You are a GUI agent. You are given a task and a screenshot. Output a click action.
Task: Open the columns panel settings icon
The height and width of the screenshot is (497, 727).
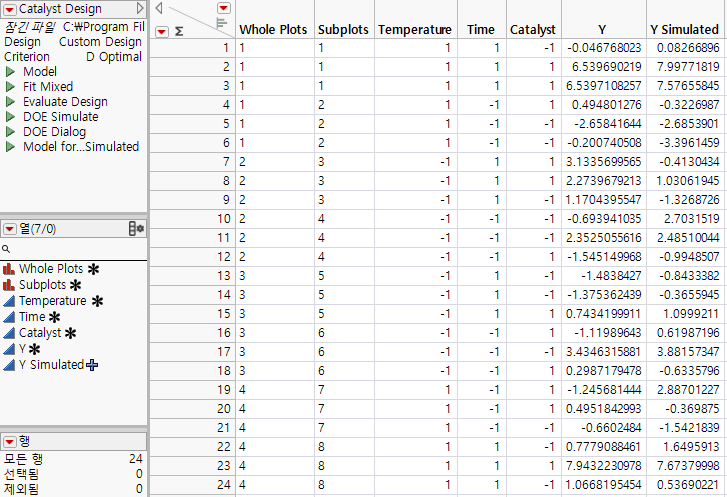click(x=136, y=229)
